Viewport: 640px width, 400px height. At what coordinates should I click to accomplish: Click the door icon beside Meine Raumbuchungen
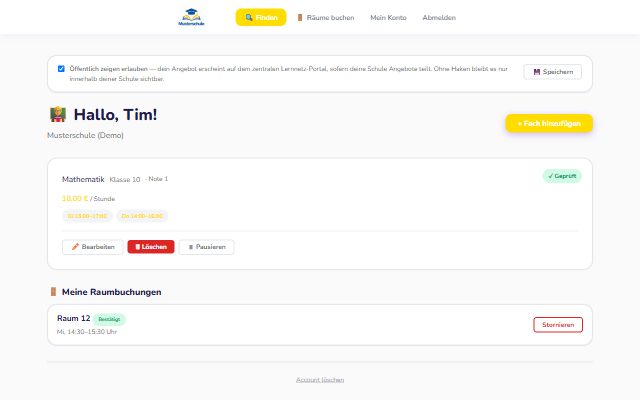(53, 292)
